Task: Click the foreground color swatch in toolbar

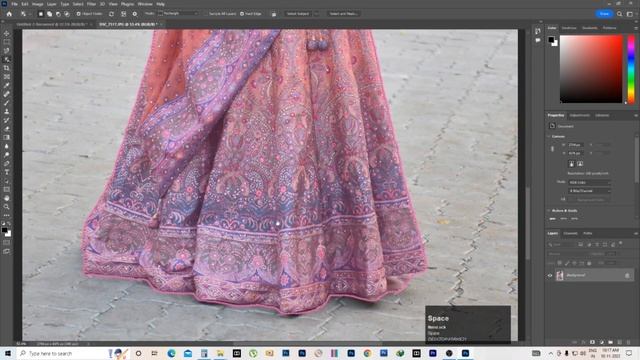Action: click(x=4, y=230)
